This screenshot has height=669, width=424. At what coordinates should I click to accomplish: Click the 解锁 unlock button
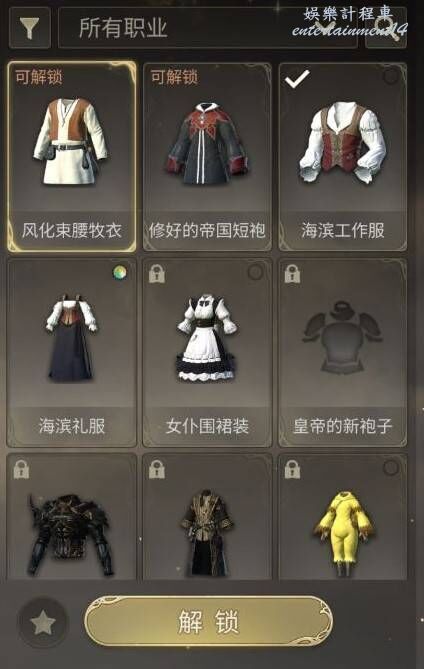click(x=209, y=621)
